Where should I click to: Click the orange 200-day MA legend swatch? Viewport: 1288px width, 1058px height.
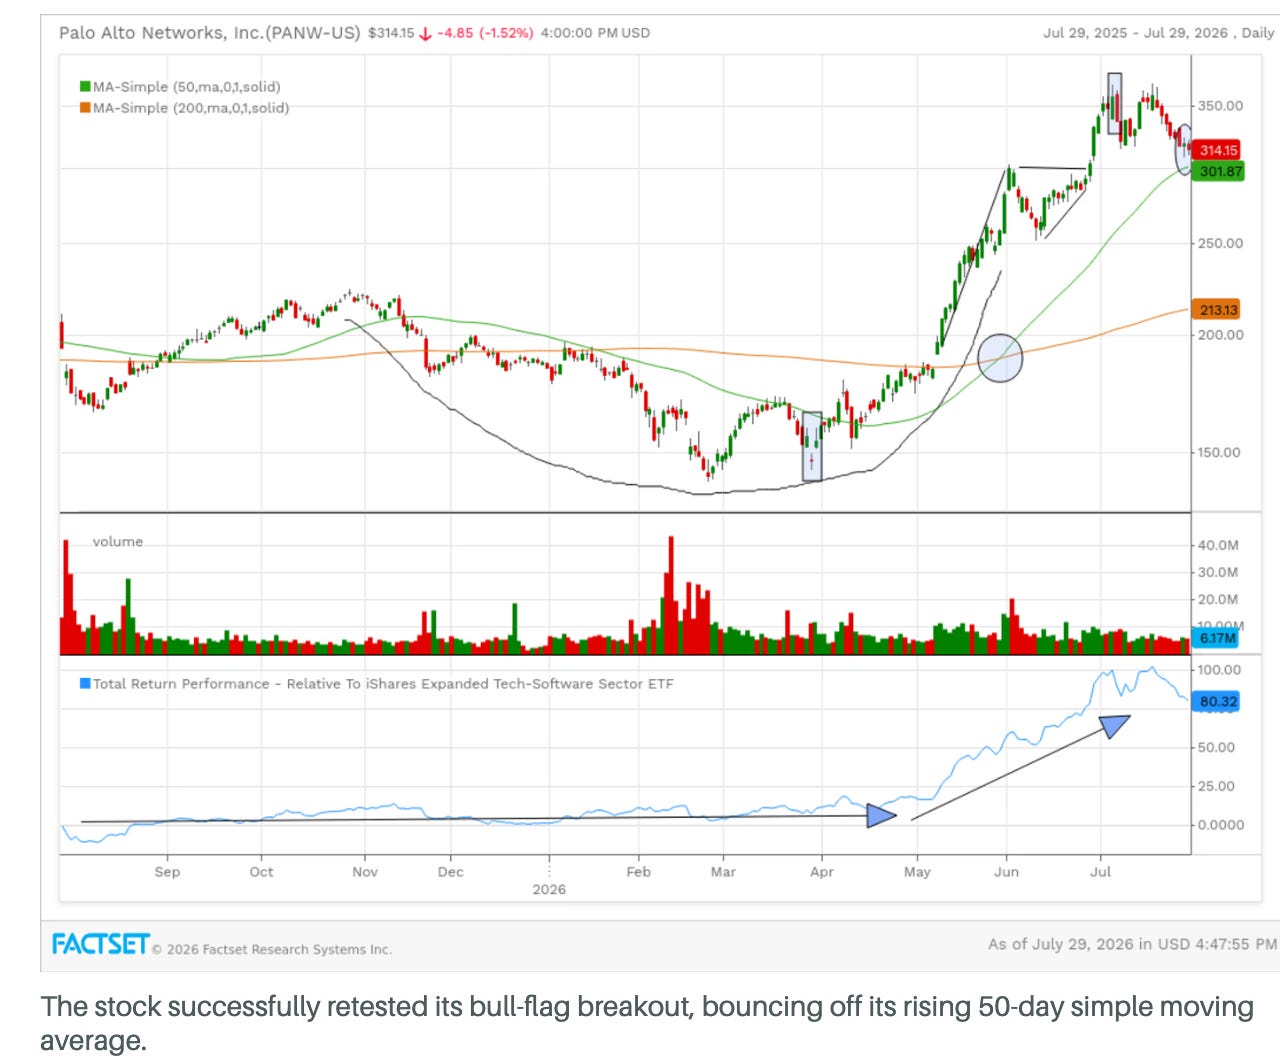(86, 108)
